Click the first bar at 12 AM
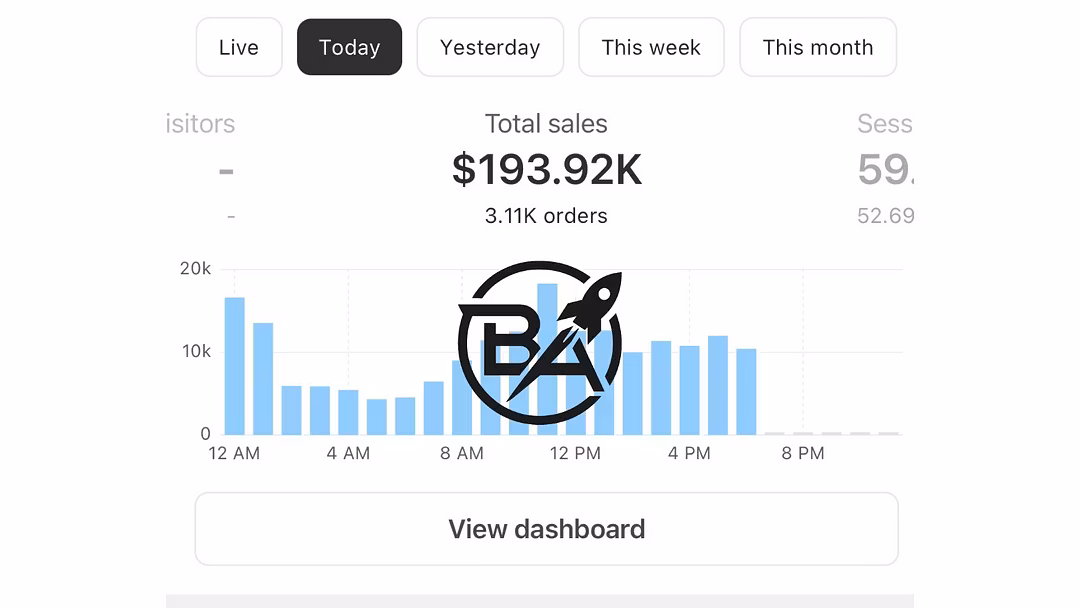Screen dimensions: 1080x608 click(234, 366)
